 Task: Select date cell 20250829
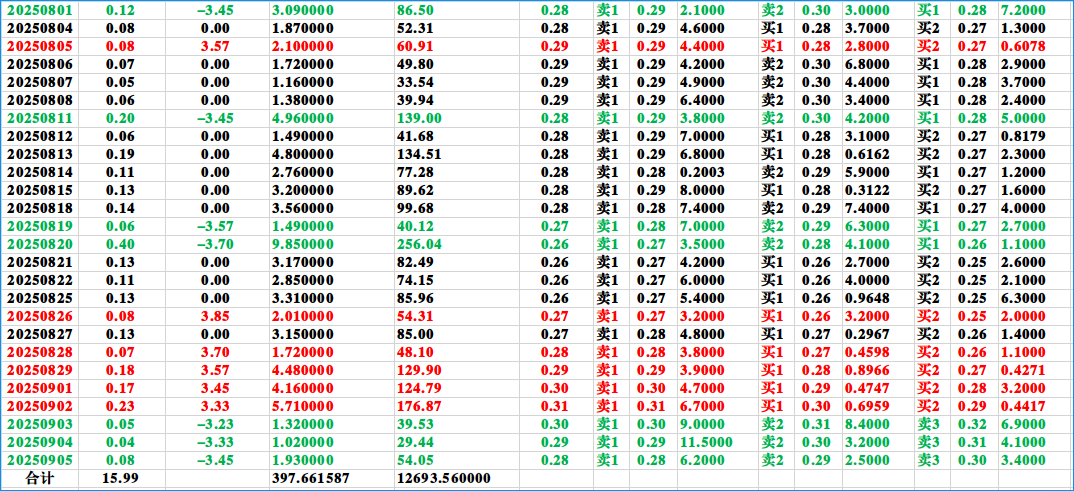point(39,370)
